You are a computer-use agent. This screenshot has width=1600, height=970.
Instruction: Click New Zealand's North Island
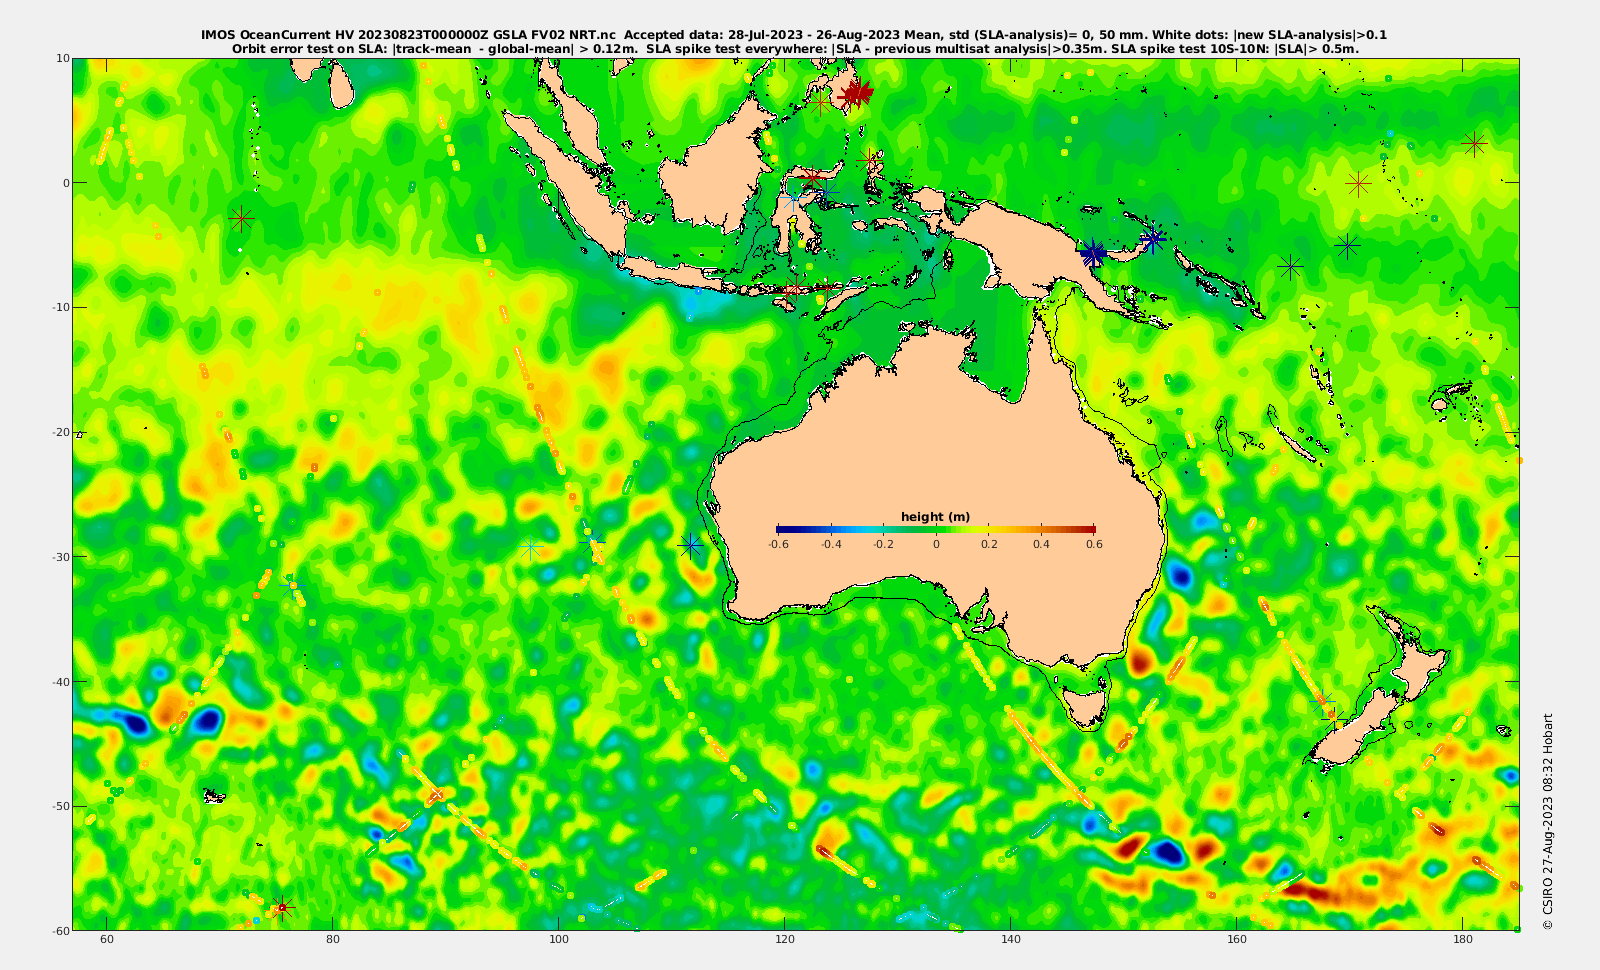click(1413, 654)
